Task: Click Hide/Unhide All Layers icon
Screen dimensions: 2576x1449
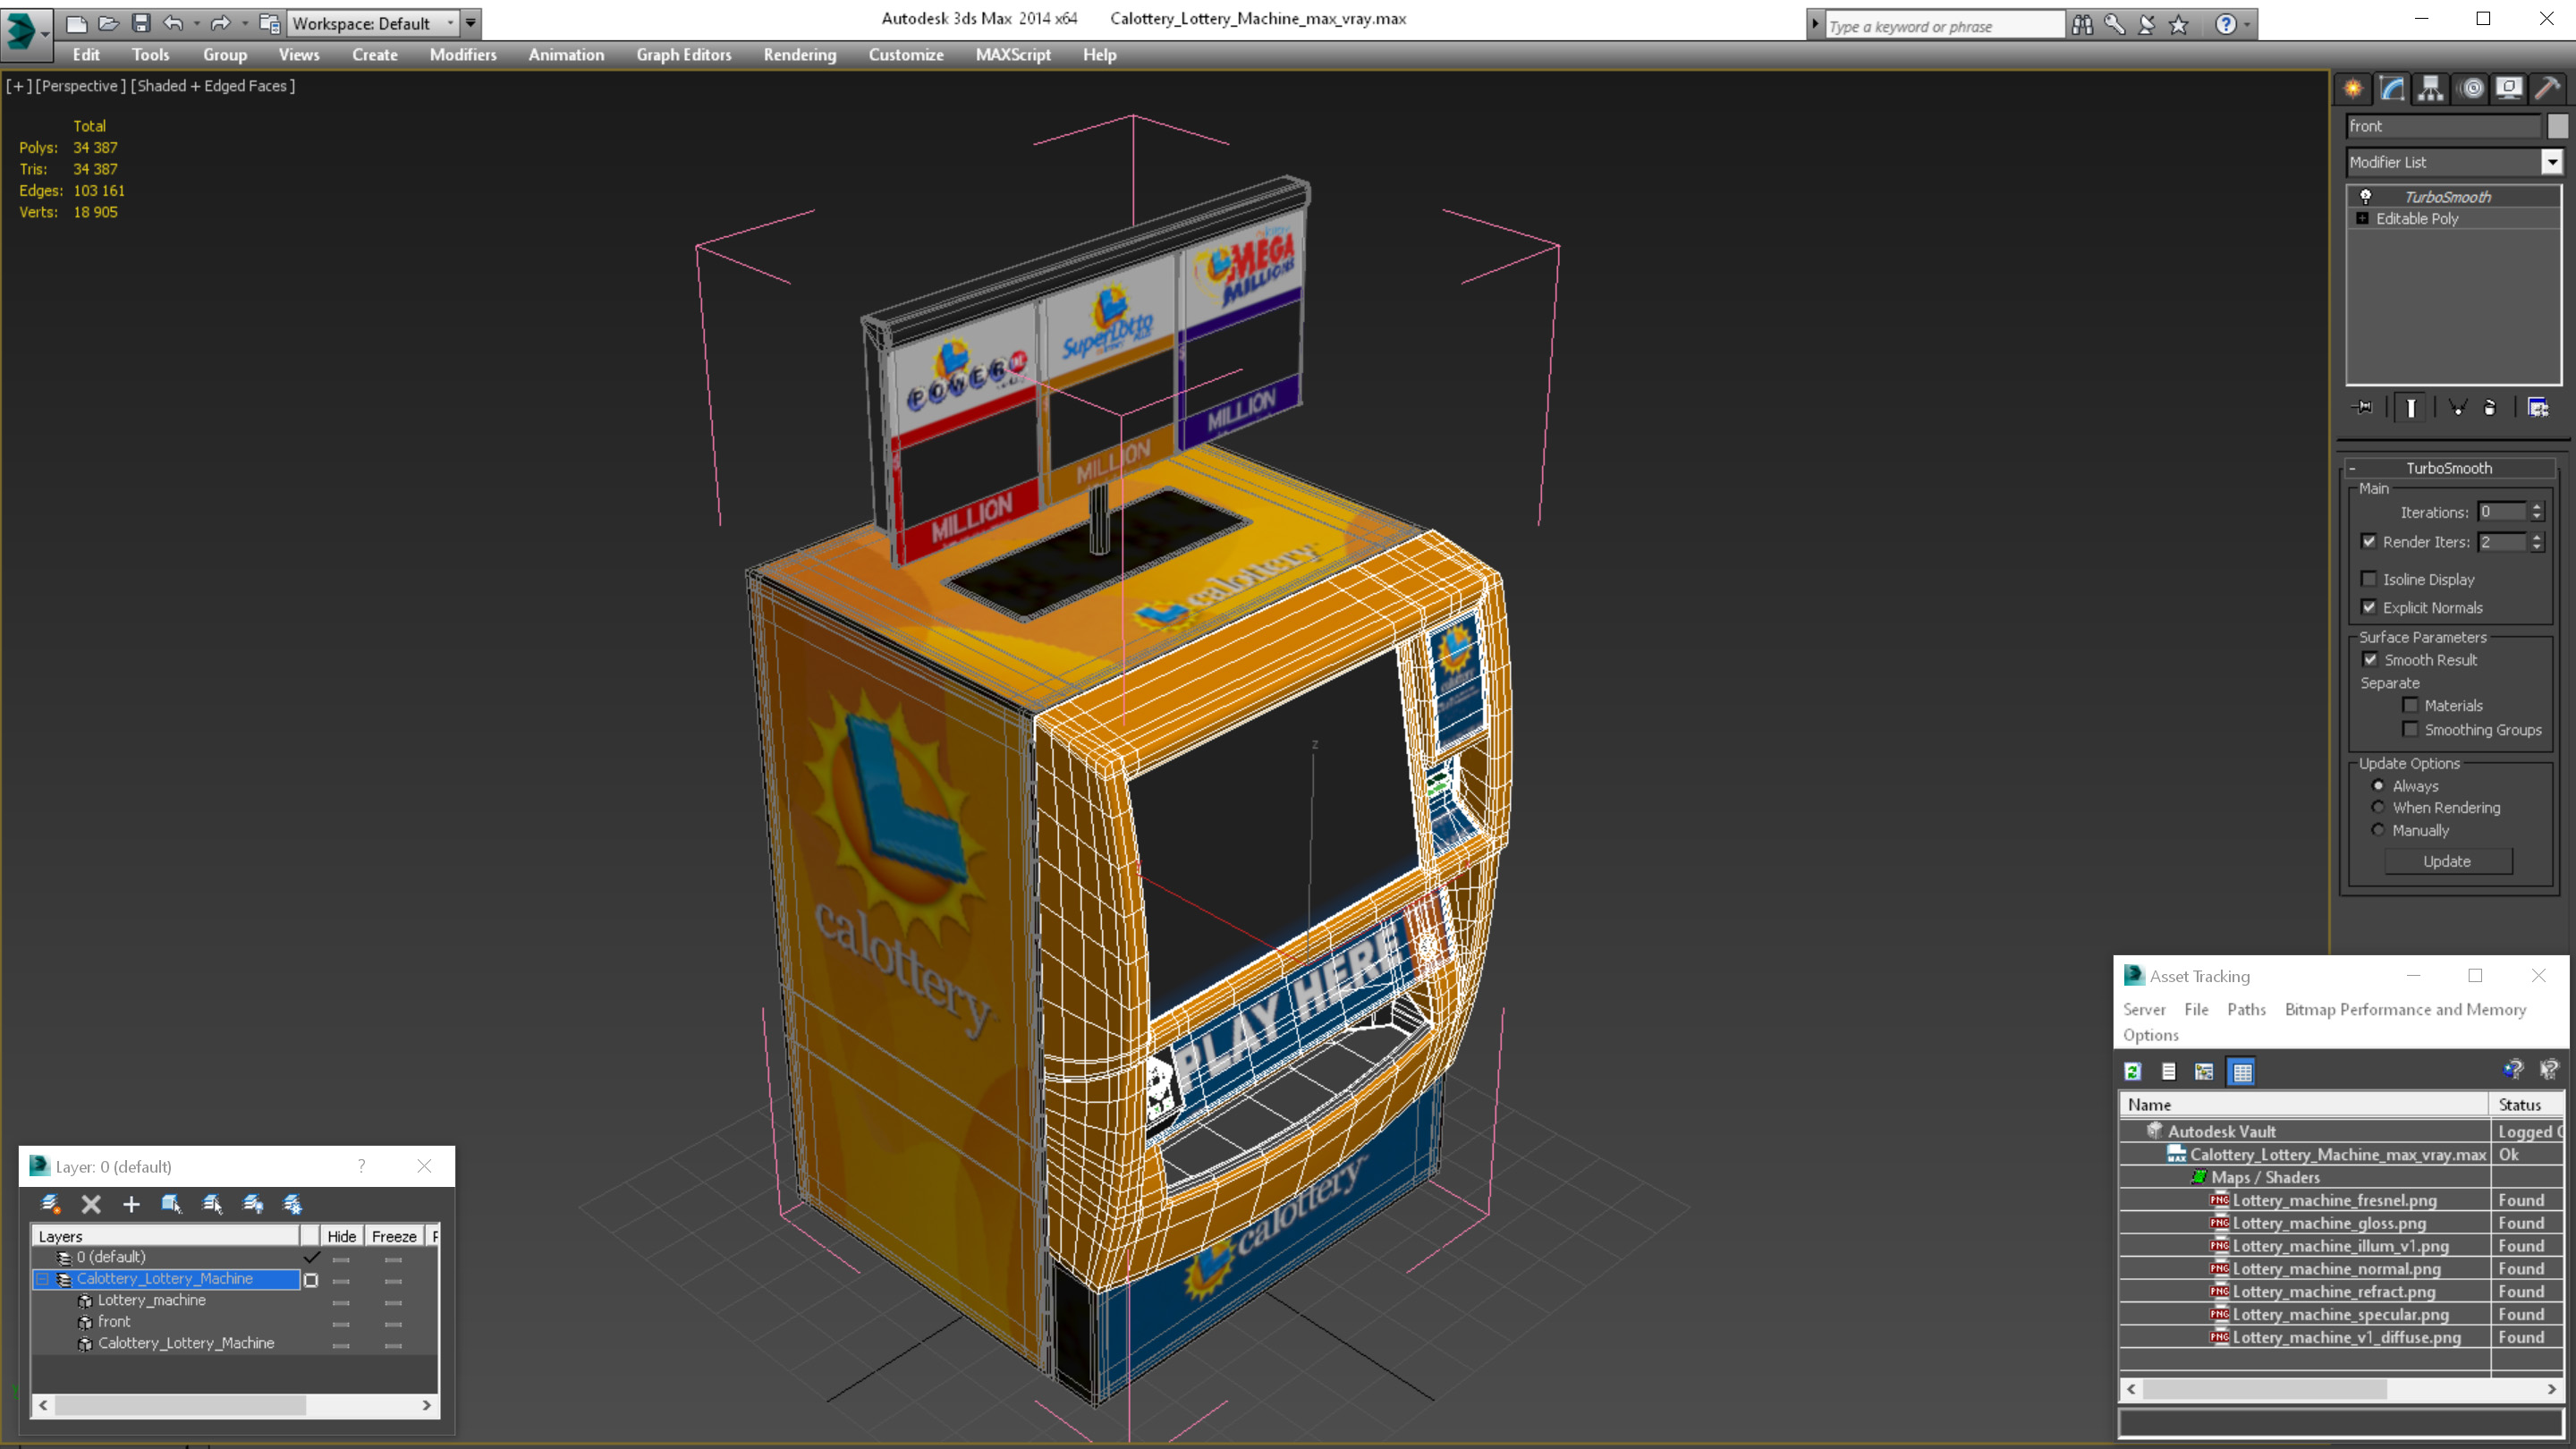Action: 252,1204
